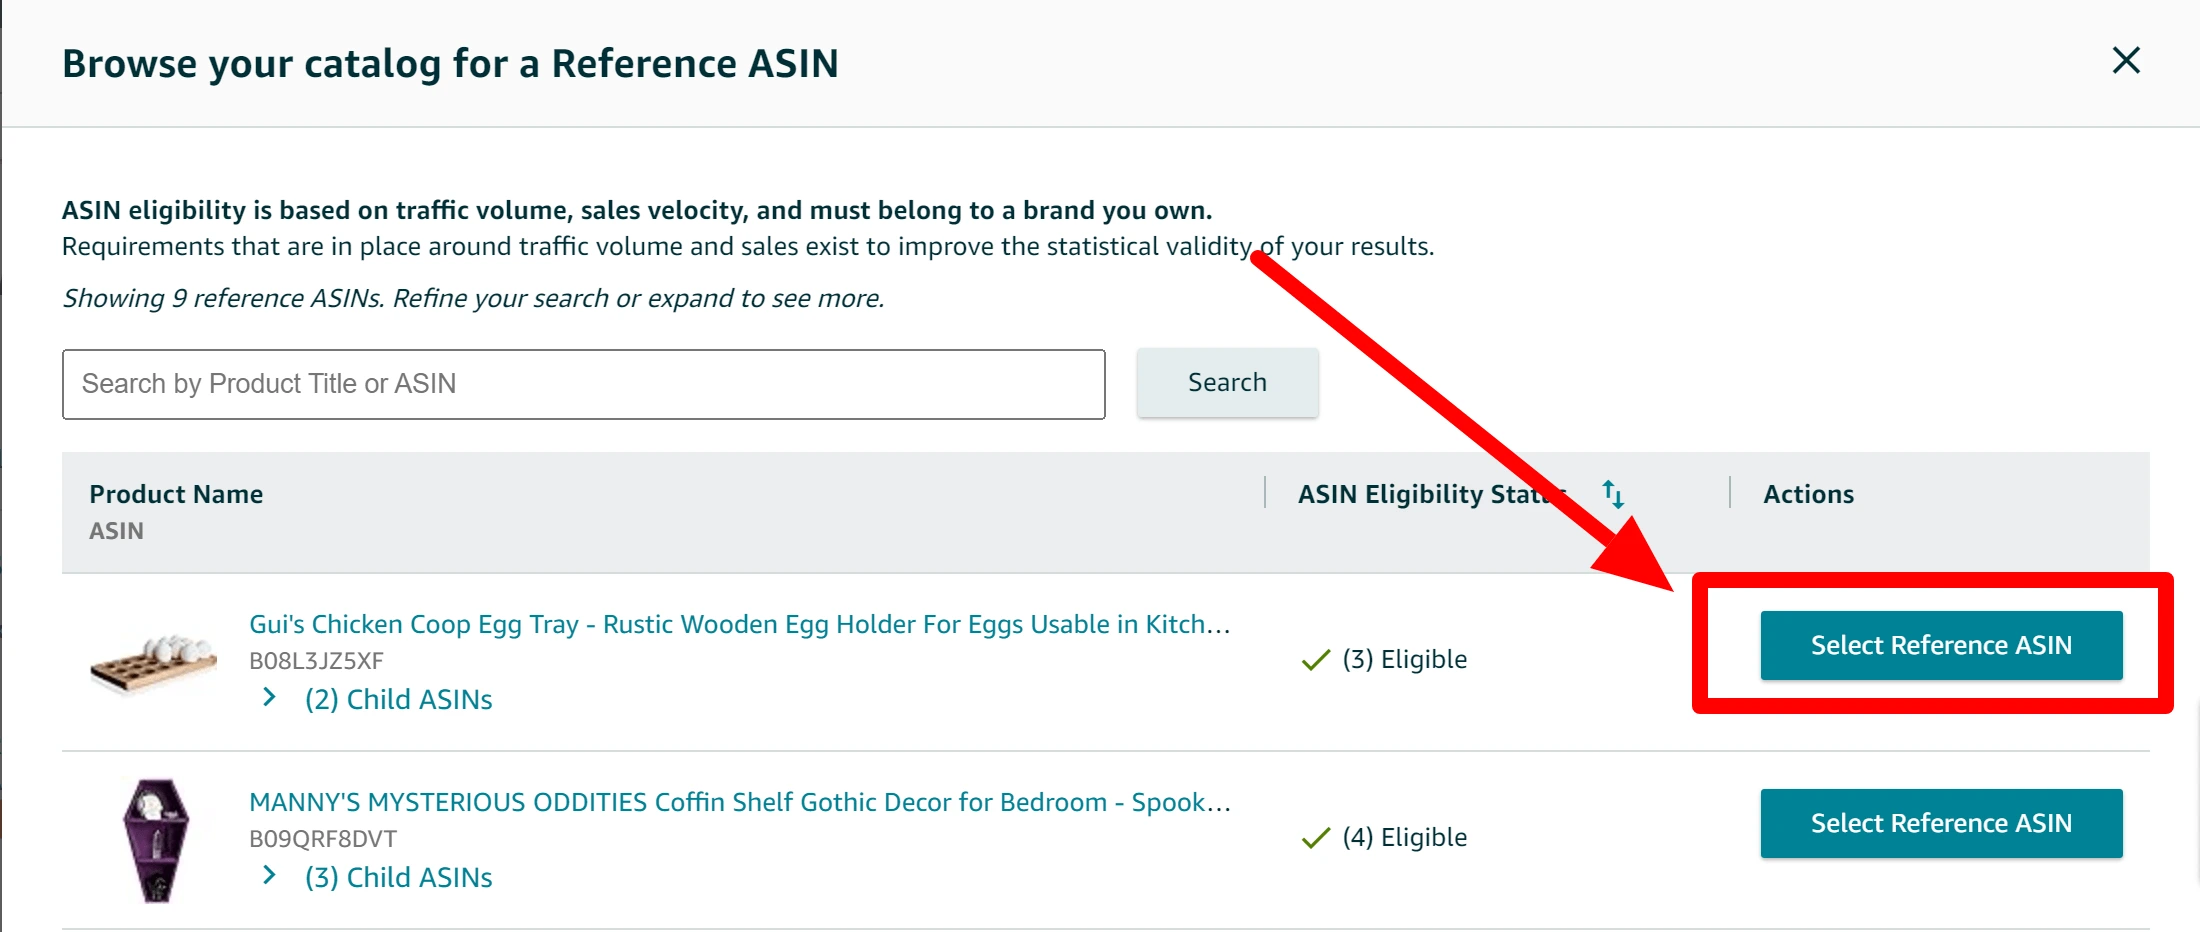Image resolution: width=2200 pixels, height=932 pixels.
Task: Open MANNY'S MYSTERIOUS ODDITIES Coffin Shelf link
Action: click(739, 802)
